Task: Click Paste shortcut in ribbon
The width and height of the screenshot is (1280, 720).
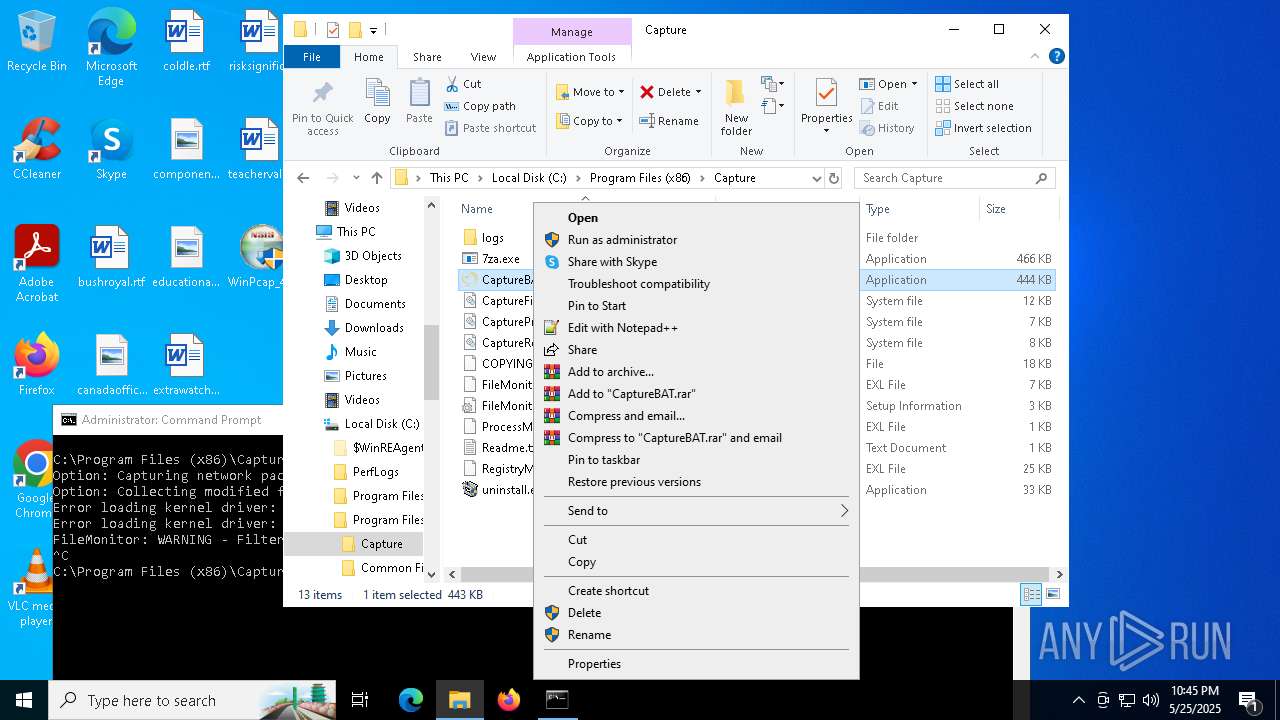Action: [x=491, y=128]
